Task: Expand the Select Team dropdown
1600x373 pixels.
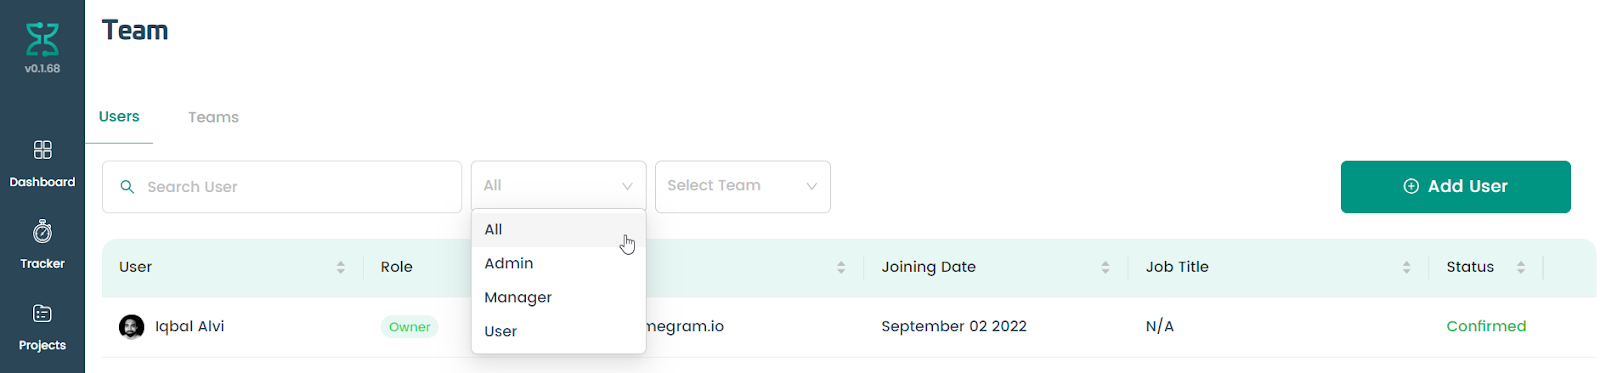Action: coord(742,186)
